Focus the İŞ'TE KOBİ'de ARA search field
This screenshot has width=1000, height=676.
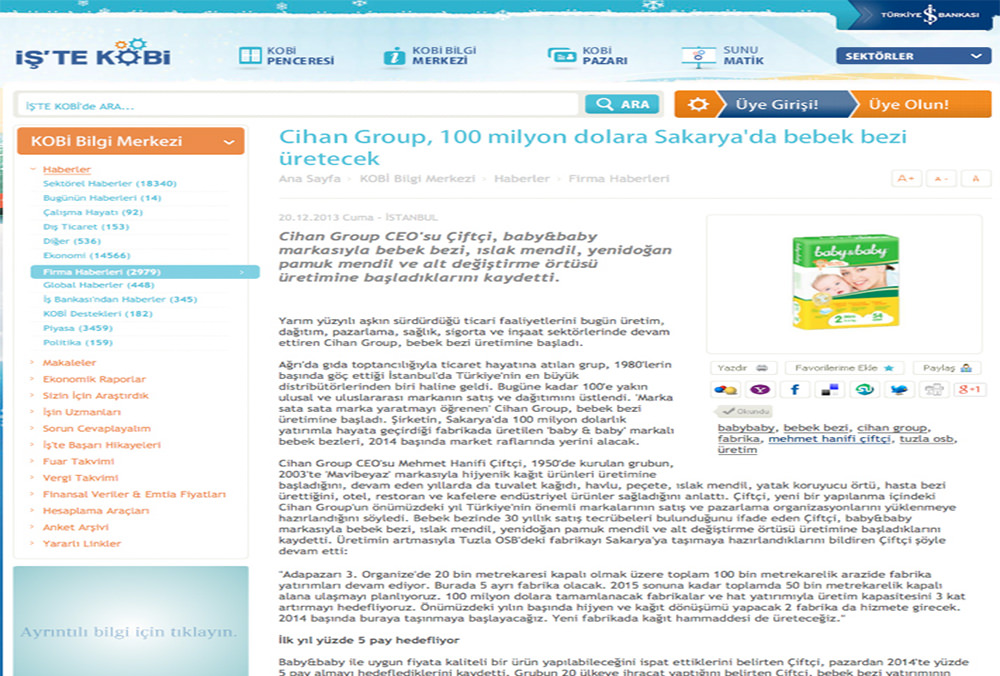tap(298, 105)
